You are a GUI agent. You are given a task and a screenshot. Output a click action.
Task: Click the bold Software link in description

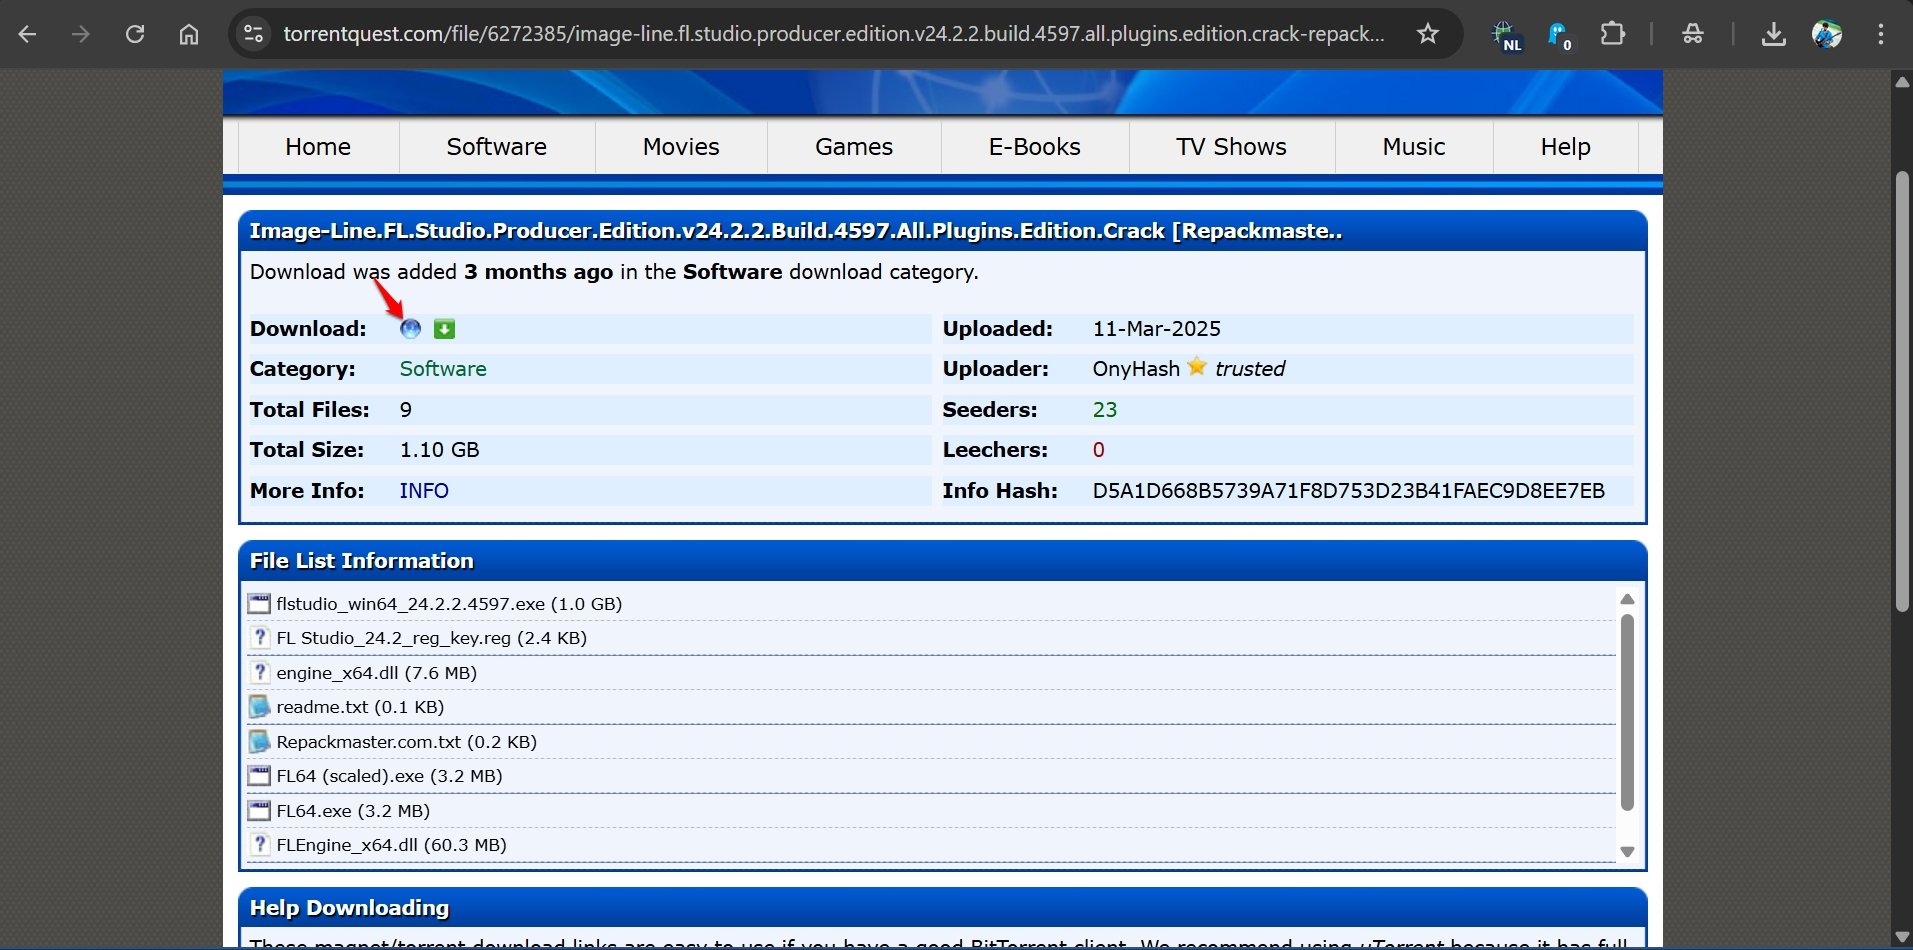733,272
